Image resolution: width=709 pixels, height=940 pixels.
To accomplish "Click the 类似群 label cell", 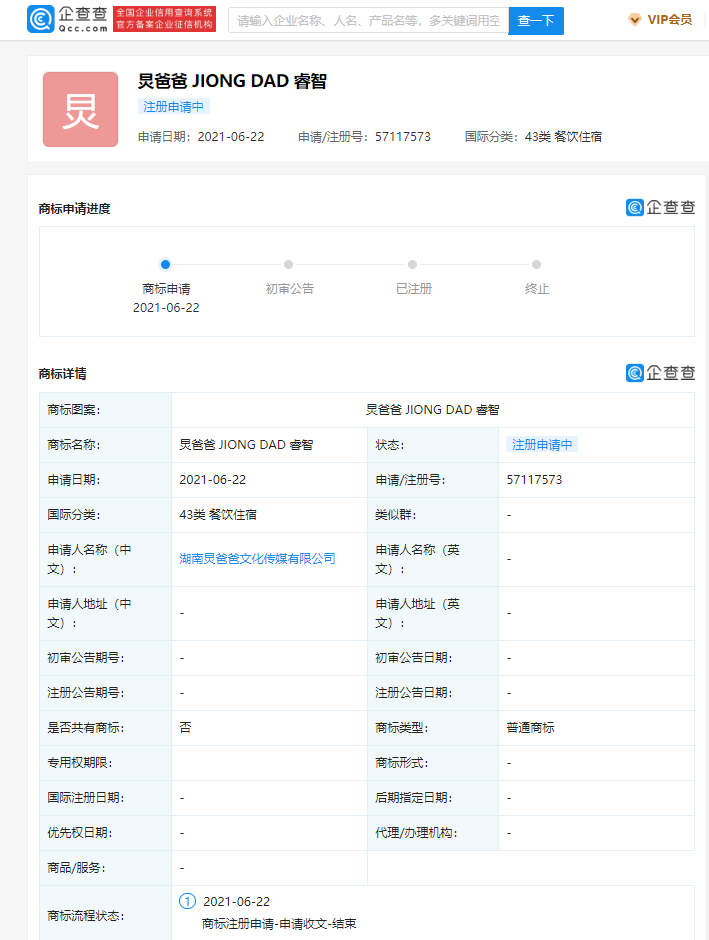I will coord(433,514).
